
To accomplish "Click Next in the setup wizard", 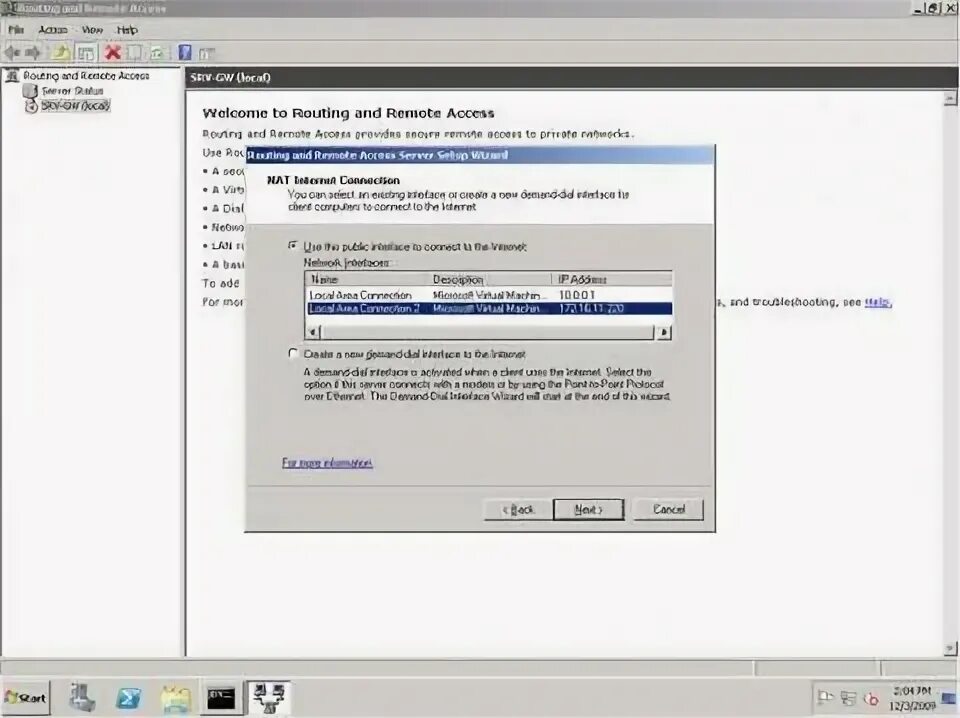I will click(588, 509).
